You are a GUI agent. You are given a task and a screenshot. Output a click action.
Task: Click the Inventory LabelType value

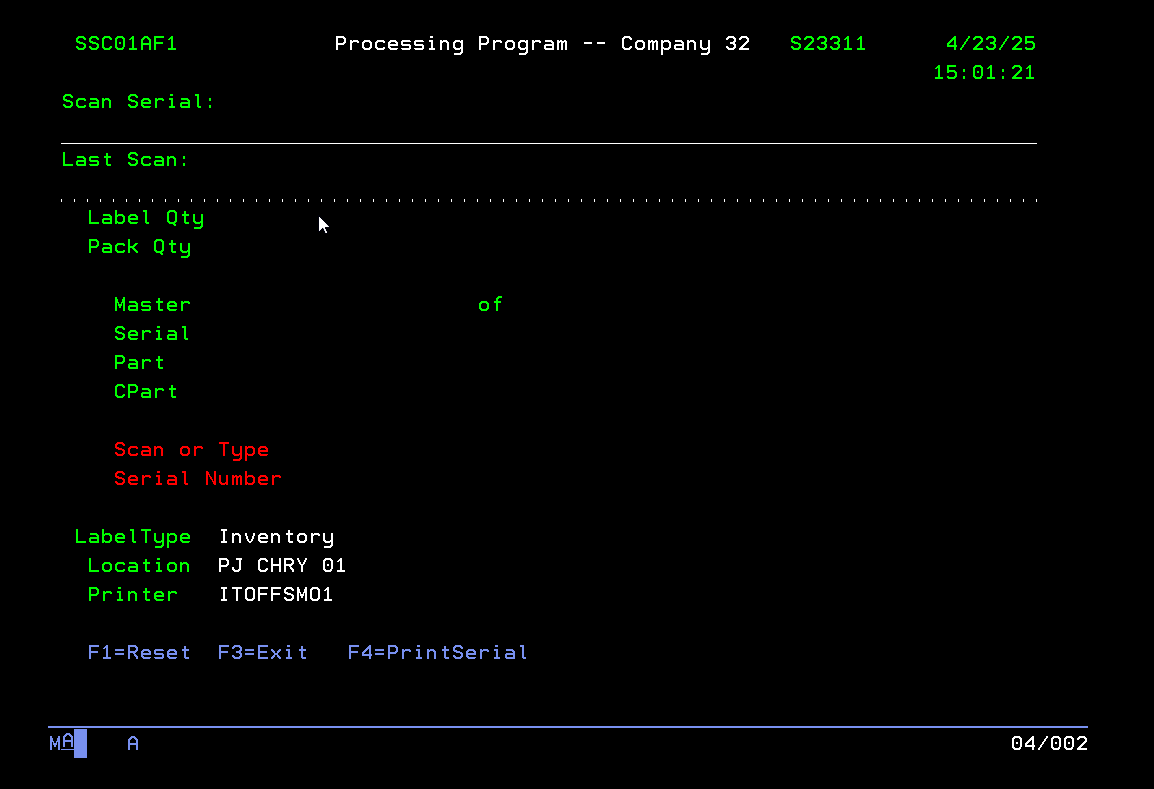tap(276, 537)
